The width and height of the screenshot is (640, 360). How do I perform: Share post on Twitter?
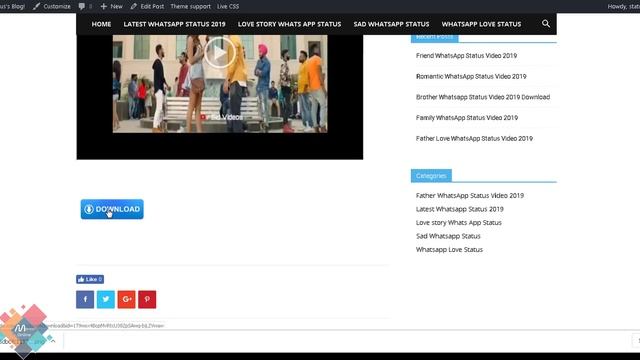tap(106, 299)
